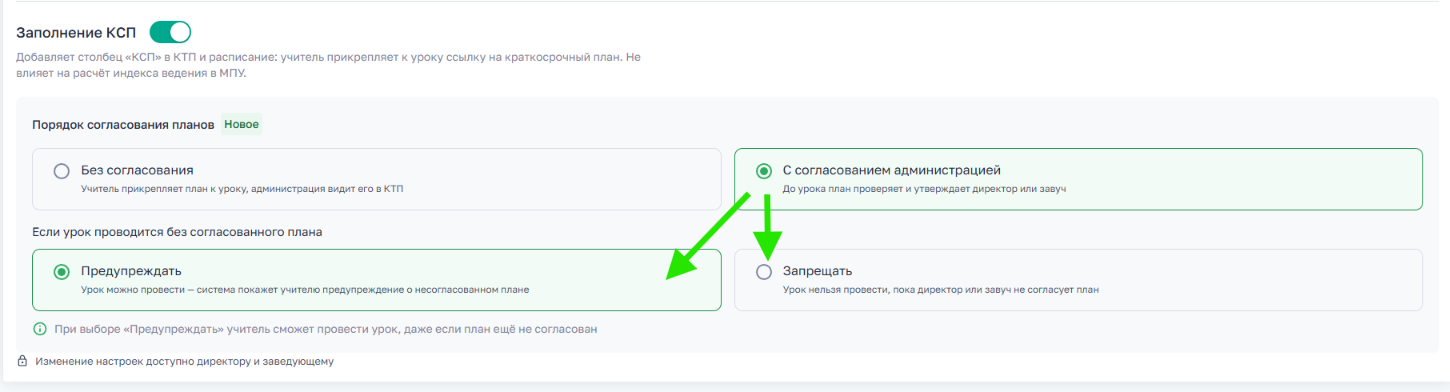Click the lock icon beside «Изменение настроек»
Viewport: 1450px width, 392px height.
tap(22, 361)
